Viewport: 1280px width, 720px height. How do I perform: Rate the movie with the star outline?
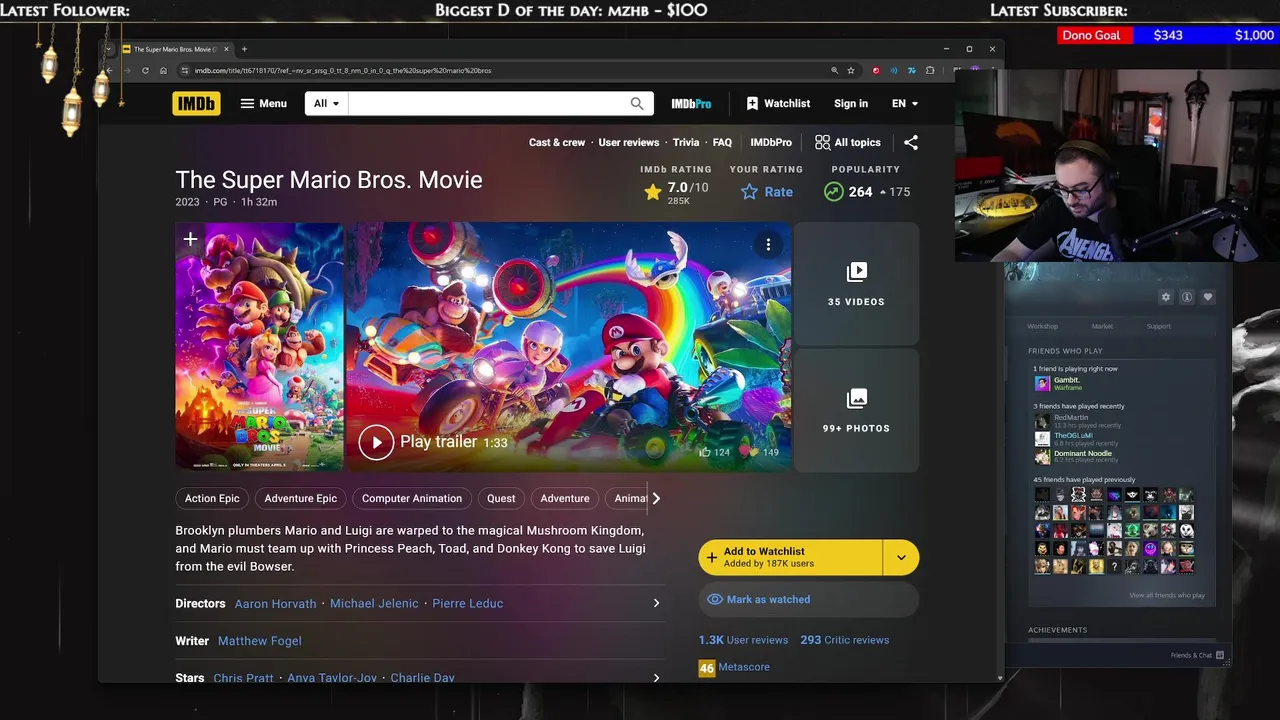[767, 192]
